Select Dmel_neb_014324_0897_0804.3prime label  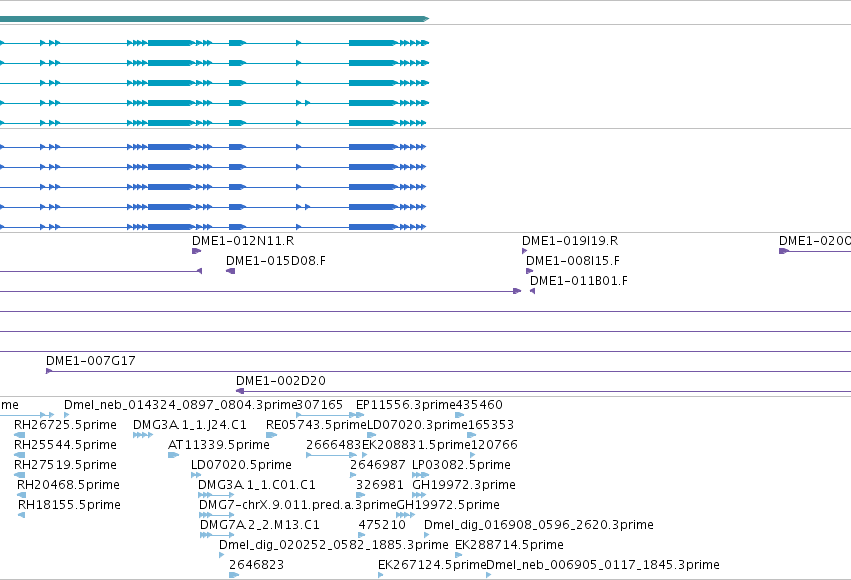click(180, 405)
